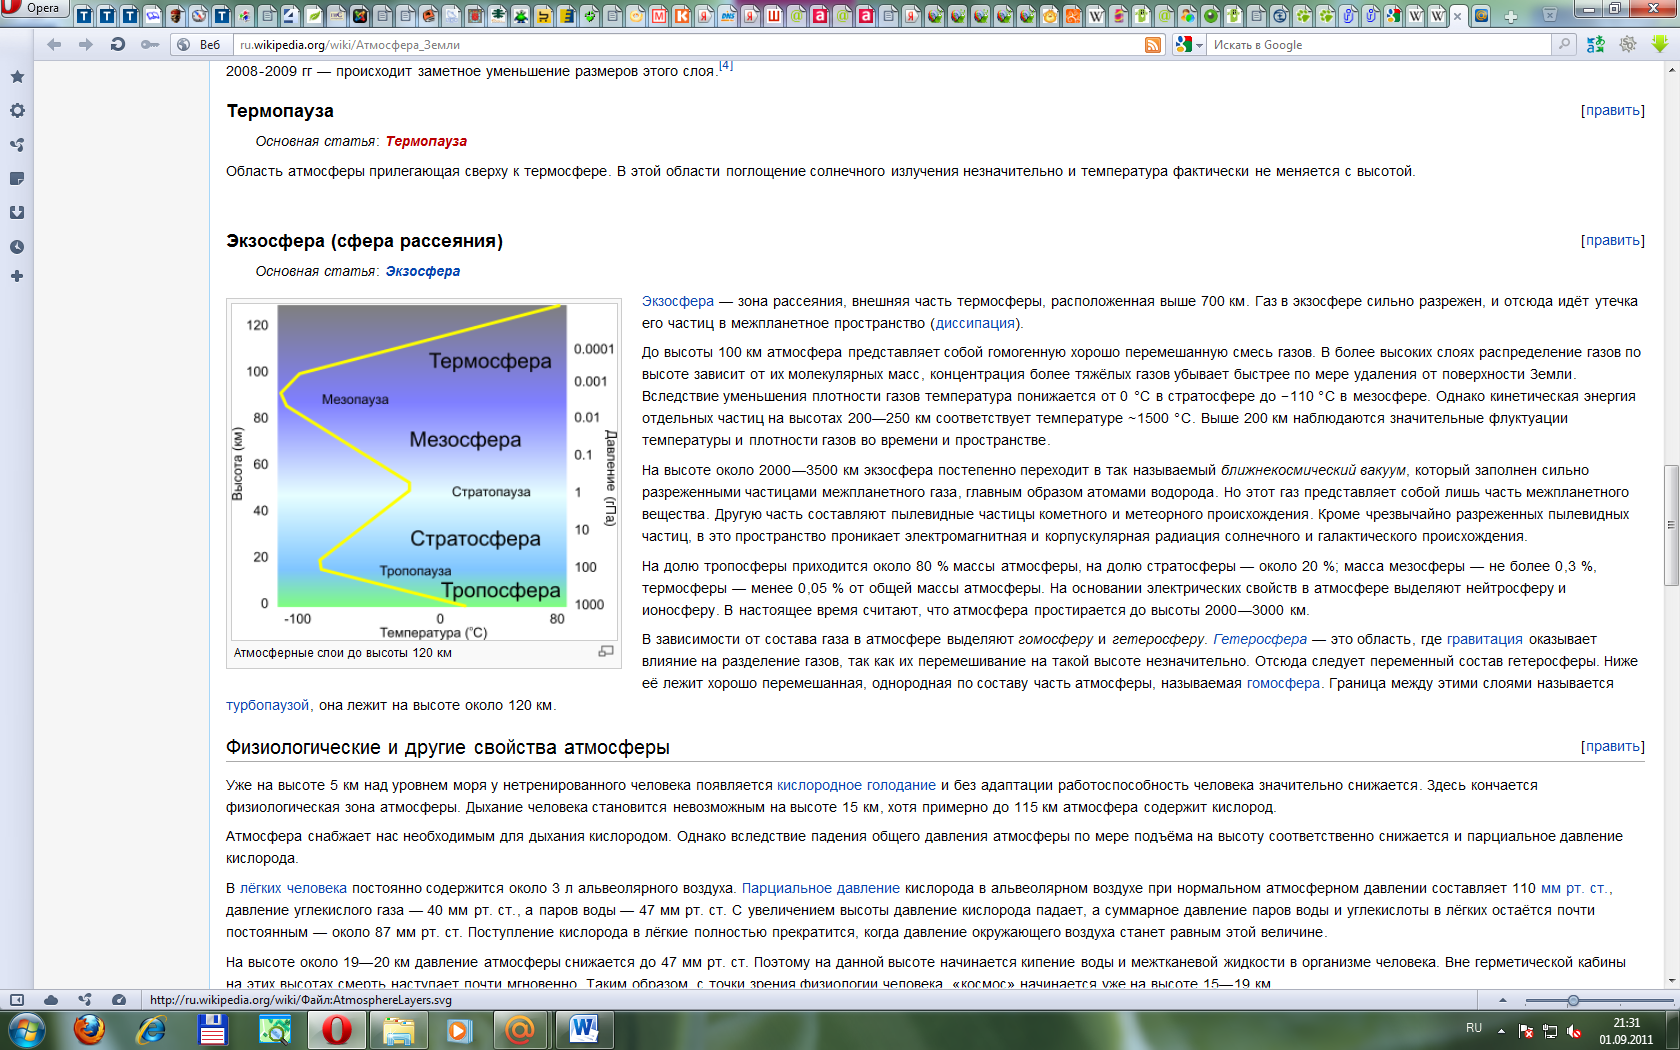This screenshot has width=1680, height=1050.
Task: Open the gear extension icon in the toolbar
Action: (x=1628, y=45)
